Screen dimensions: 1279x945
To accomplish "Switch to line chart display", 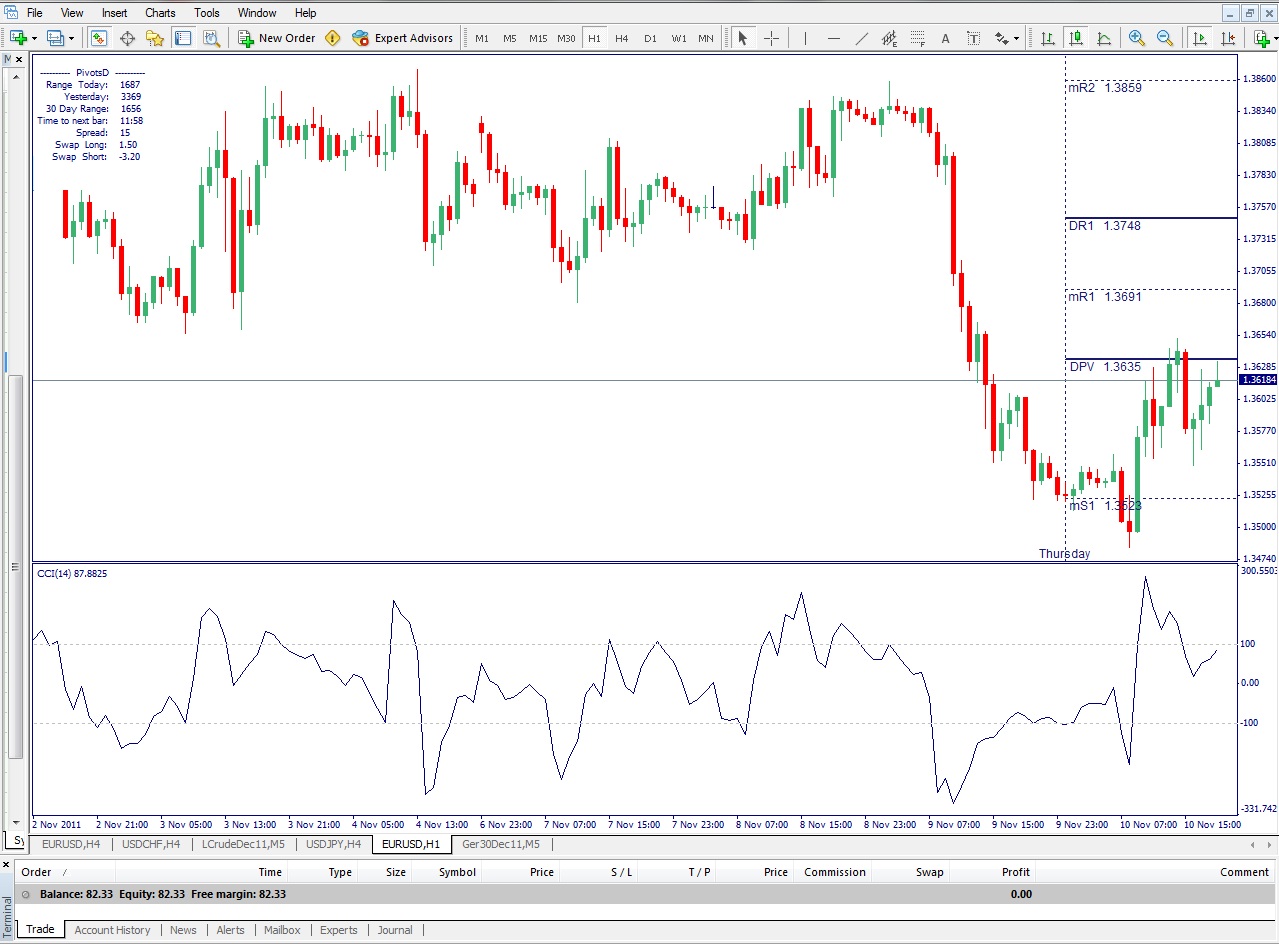I will pos(1104,38).
